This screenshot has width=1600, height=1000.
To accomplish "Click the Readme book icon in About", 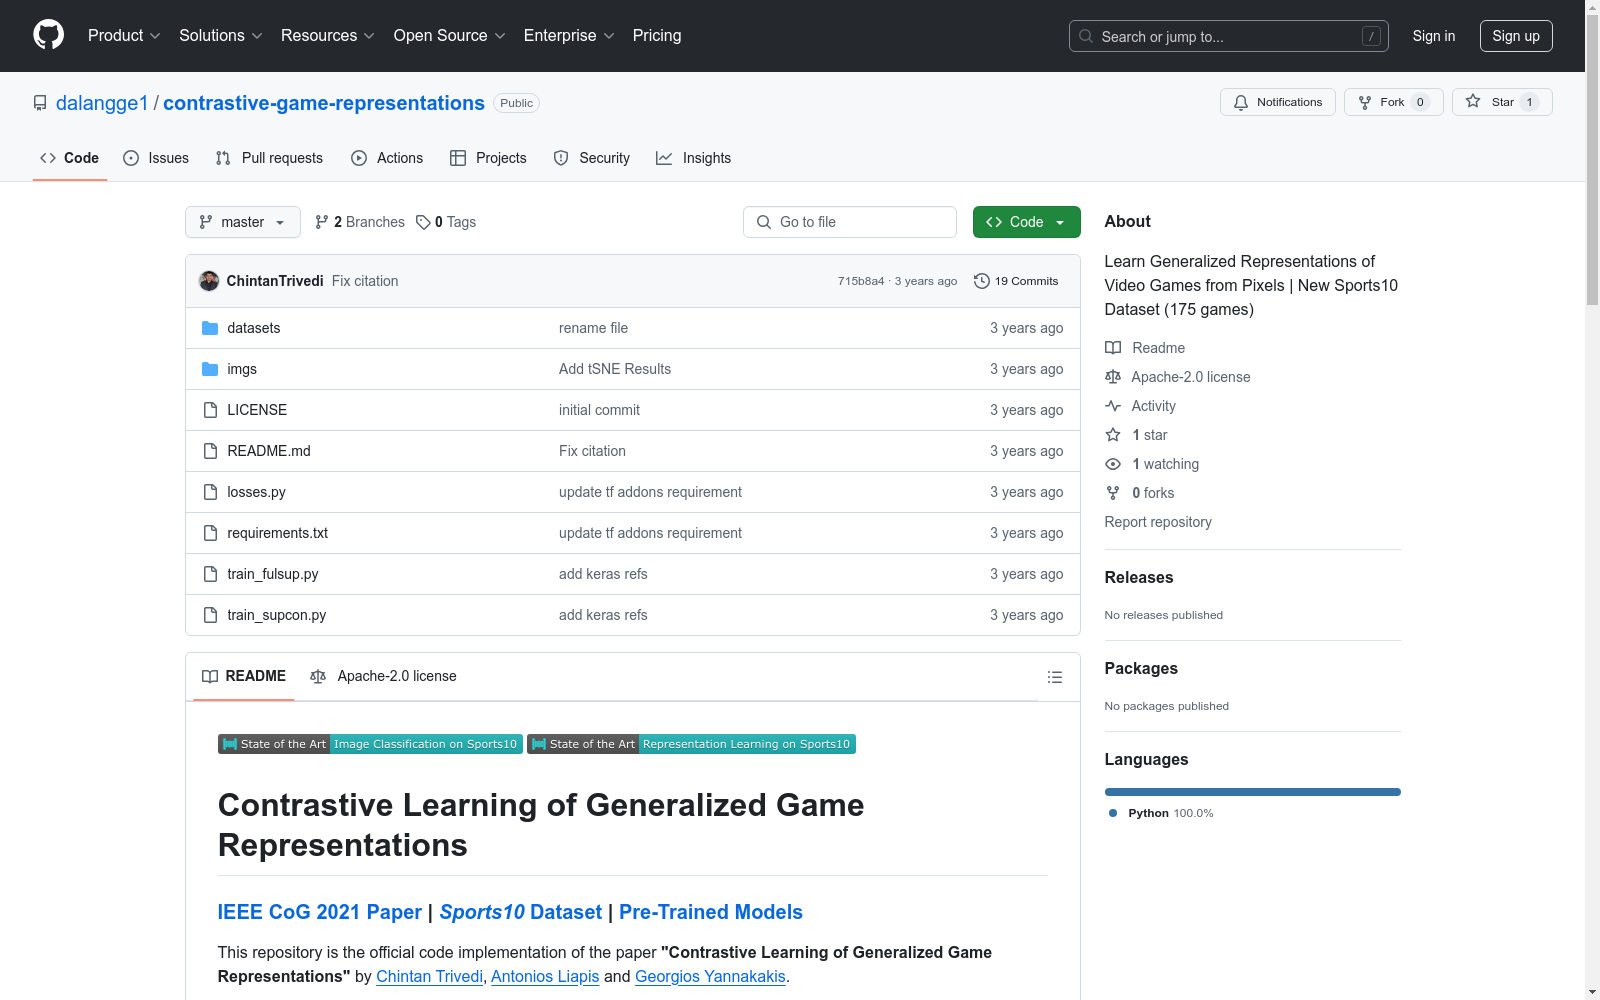I will (1113, 348).
